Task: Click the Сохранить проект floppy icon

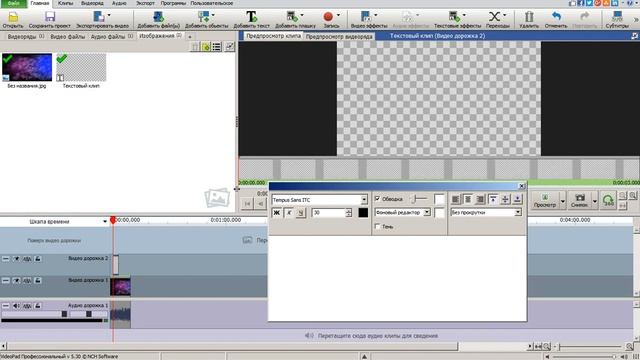Action: 50,17
